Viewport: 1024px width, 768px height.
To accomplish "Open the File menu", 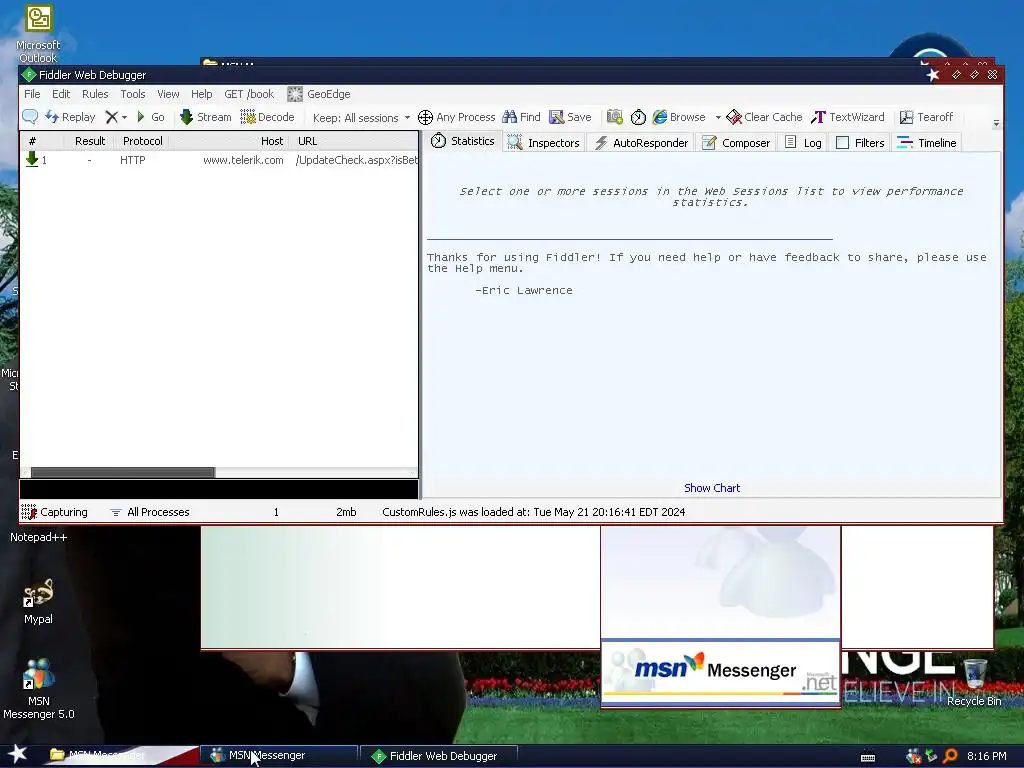I will tap(32, 94).
